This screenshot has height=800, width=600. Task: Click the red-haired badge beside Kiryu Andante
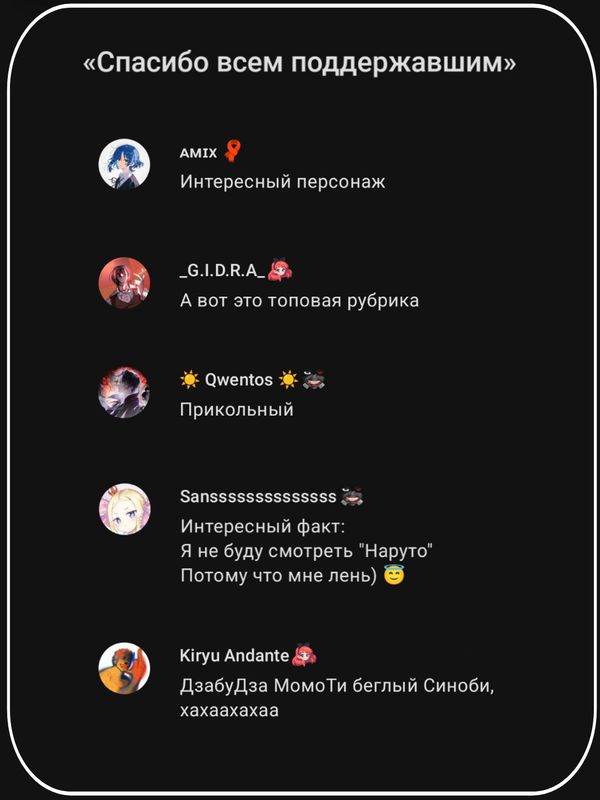coord(305,655)
